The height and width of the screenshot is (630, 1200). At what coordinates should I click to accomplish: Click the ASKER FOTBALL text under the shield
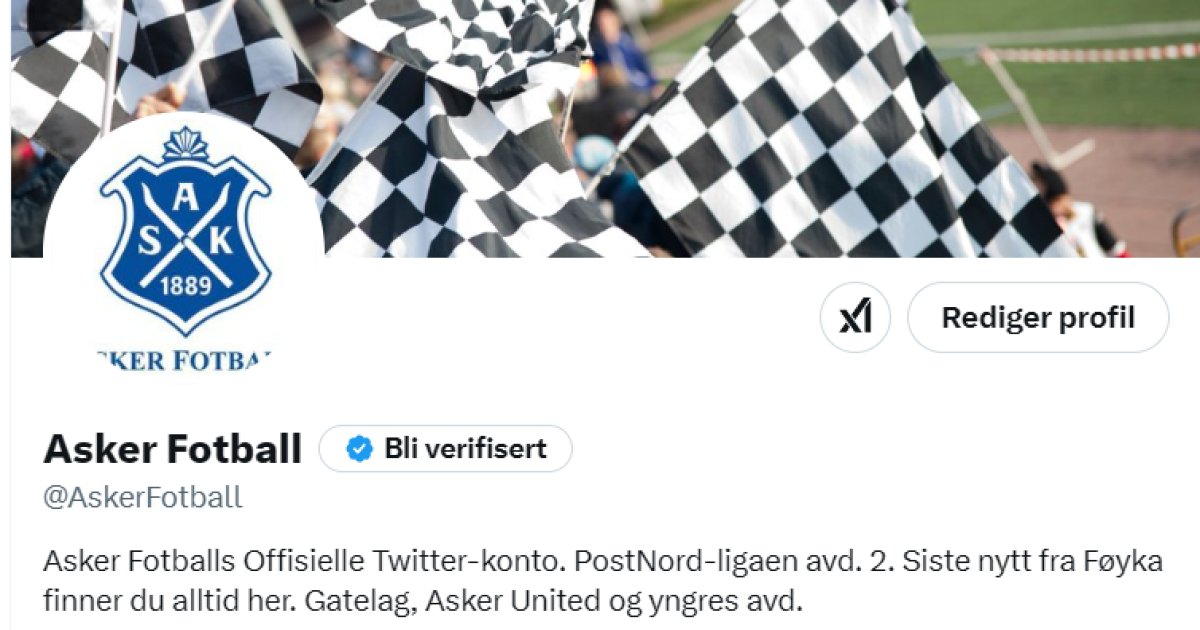coord(185,360)
